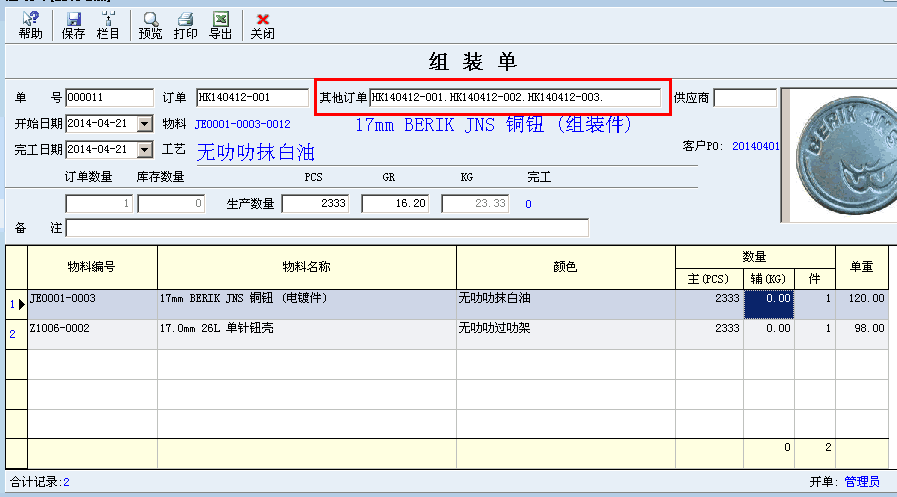897x497 pixels.
Task: Expand the 完工日期 date dropdown
Action: (145, 150)
